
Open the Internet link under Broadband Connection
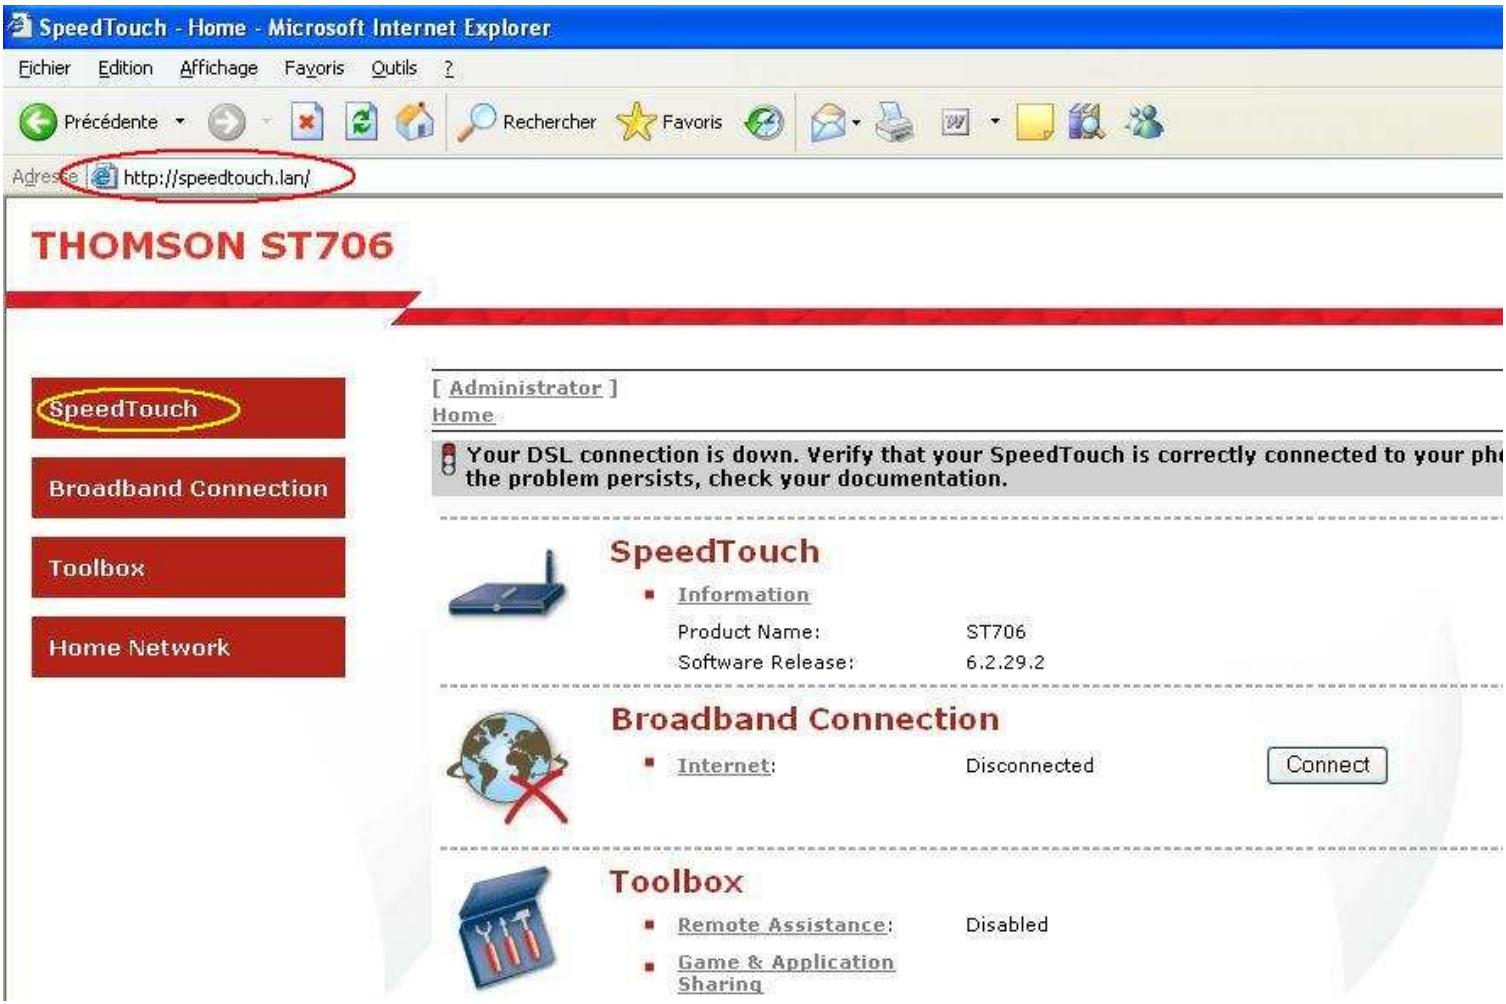[x=724, y=766]
